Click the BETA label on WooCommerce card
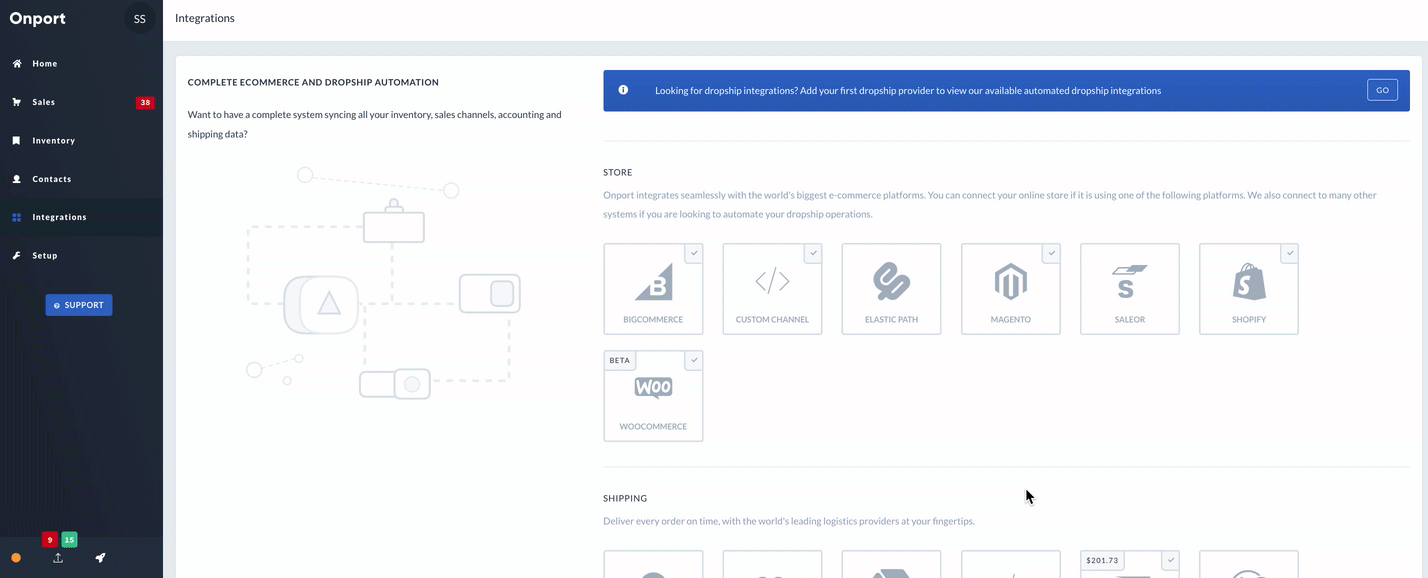 620,360
